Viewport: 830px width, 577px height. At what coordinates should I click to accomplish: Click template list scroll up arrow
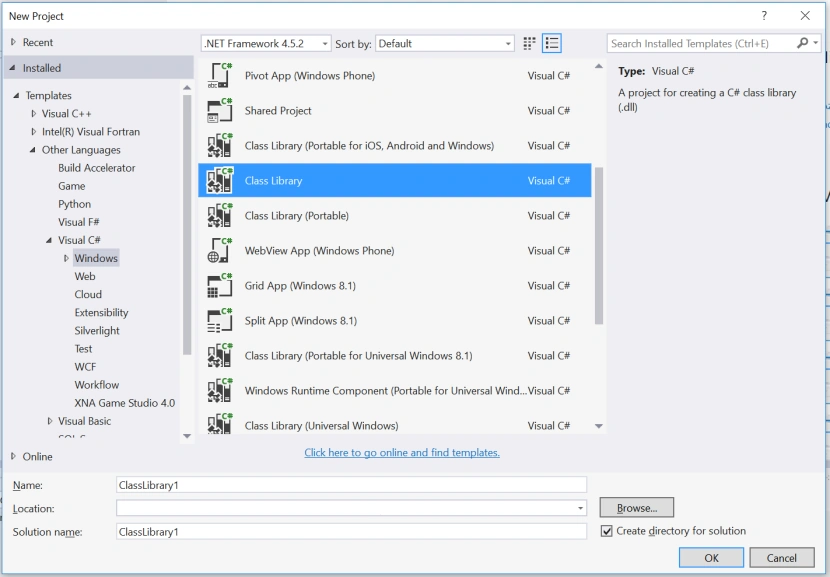click(x=599, y=66)
